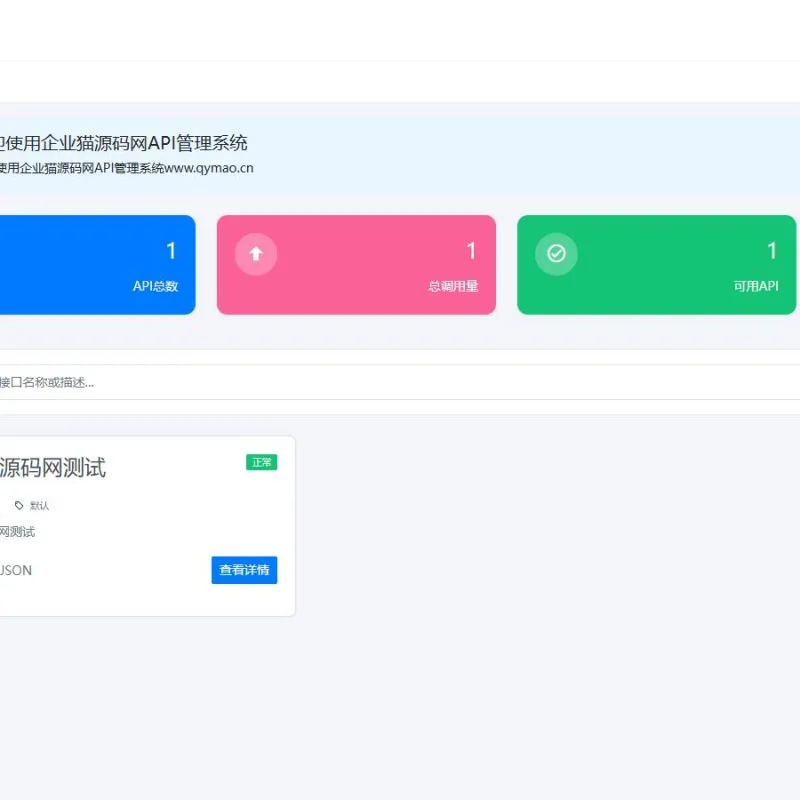
Task: Click the upward arrow icon in pink card
Action: [x=256, y=254]
